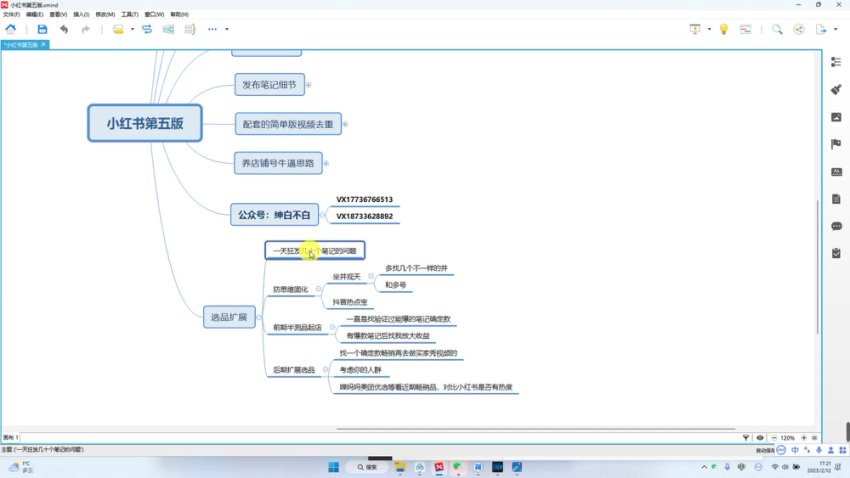The image size is (850, 478).
Task: Zoom out with the minus button
Action: pos(774,437)
